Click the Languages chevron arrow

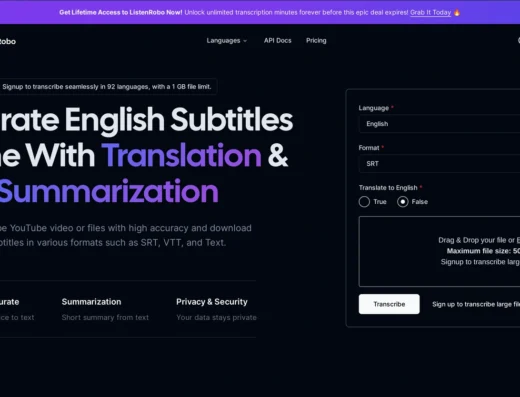coord(245,41)
